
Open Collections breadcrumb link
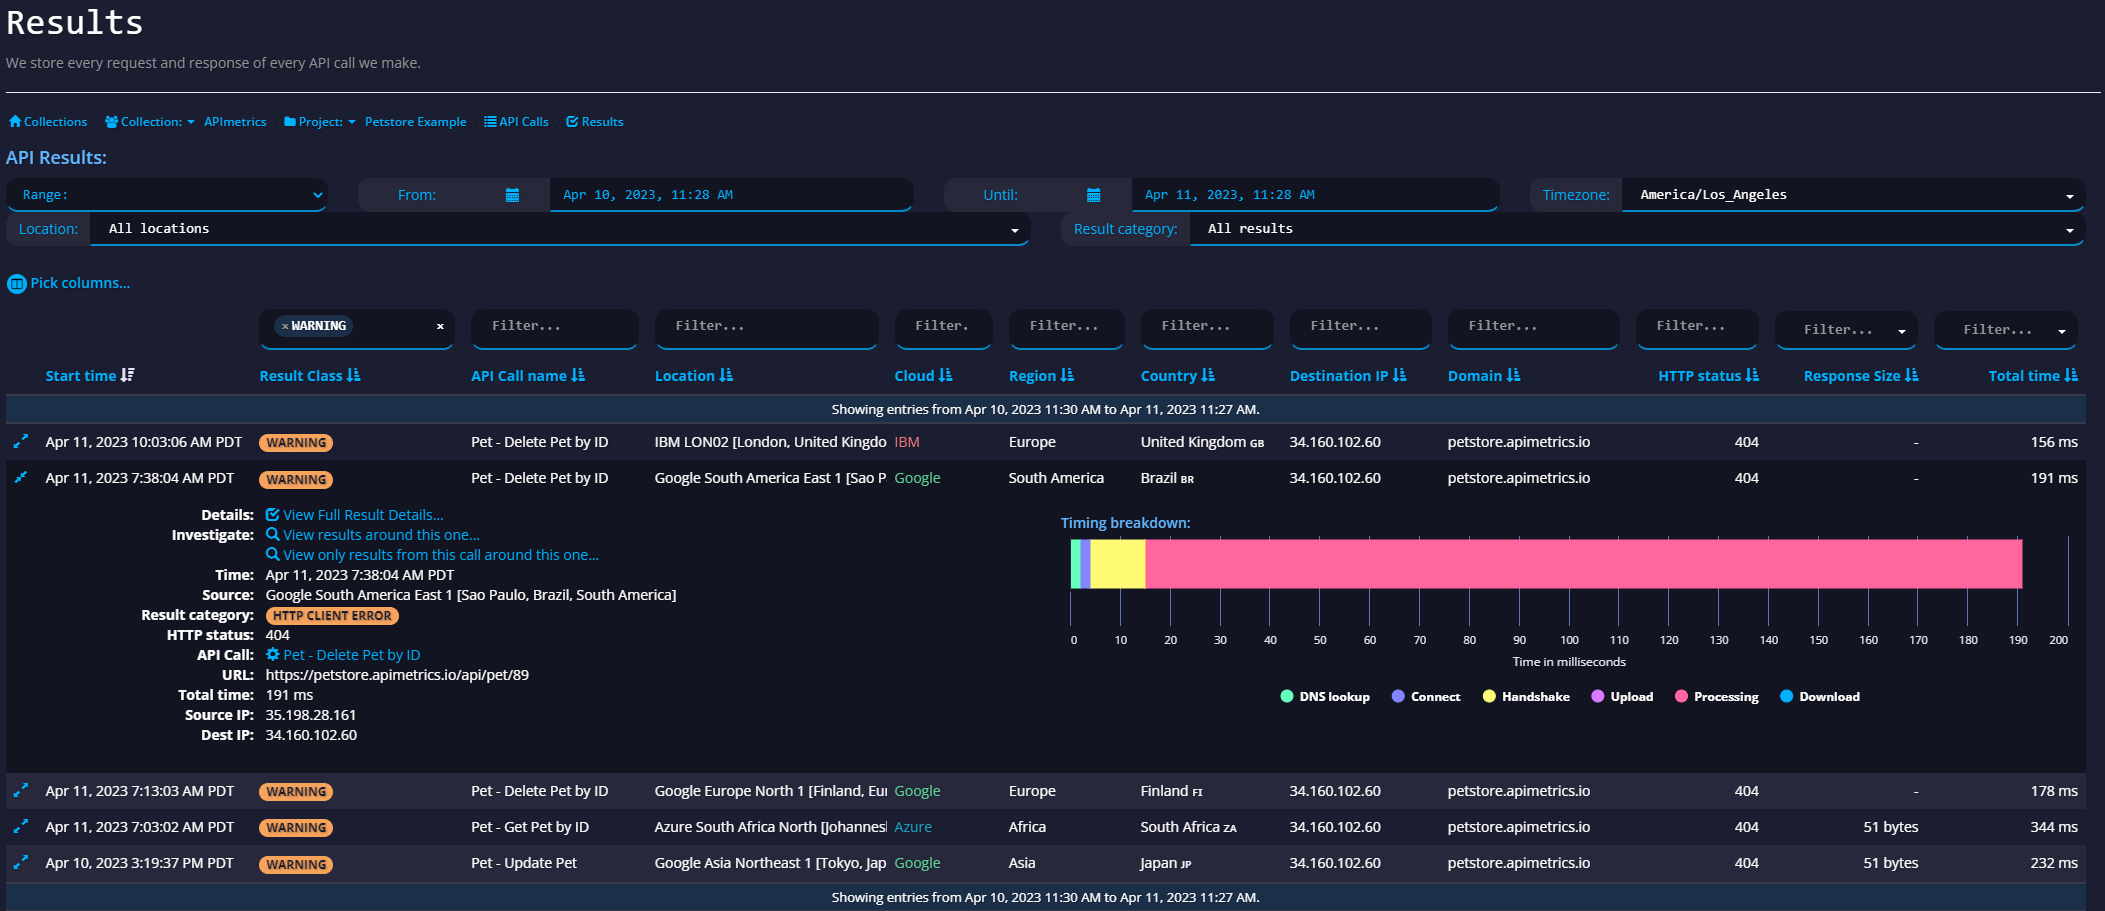click(x=48, y=122)
